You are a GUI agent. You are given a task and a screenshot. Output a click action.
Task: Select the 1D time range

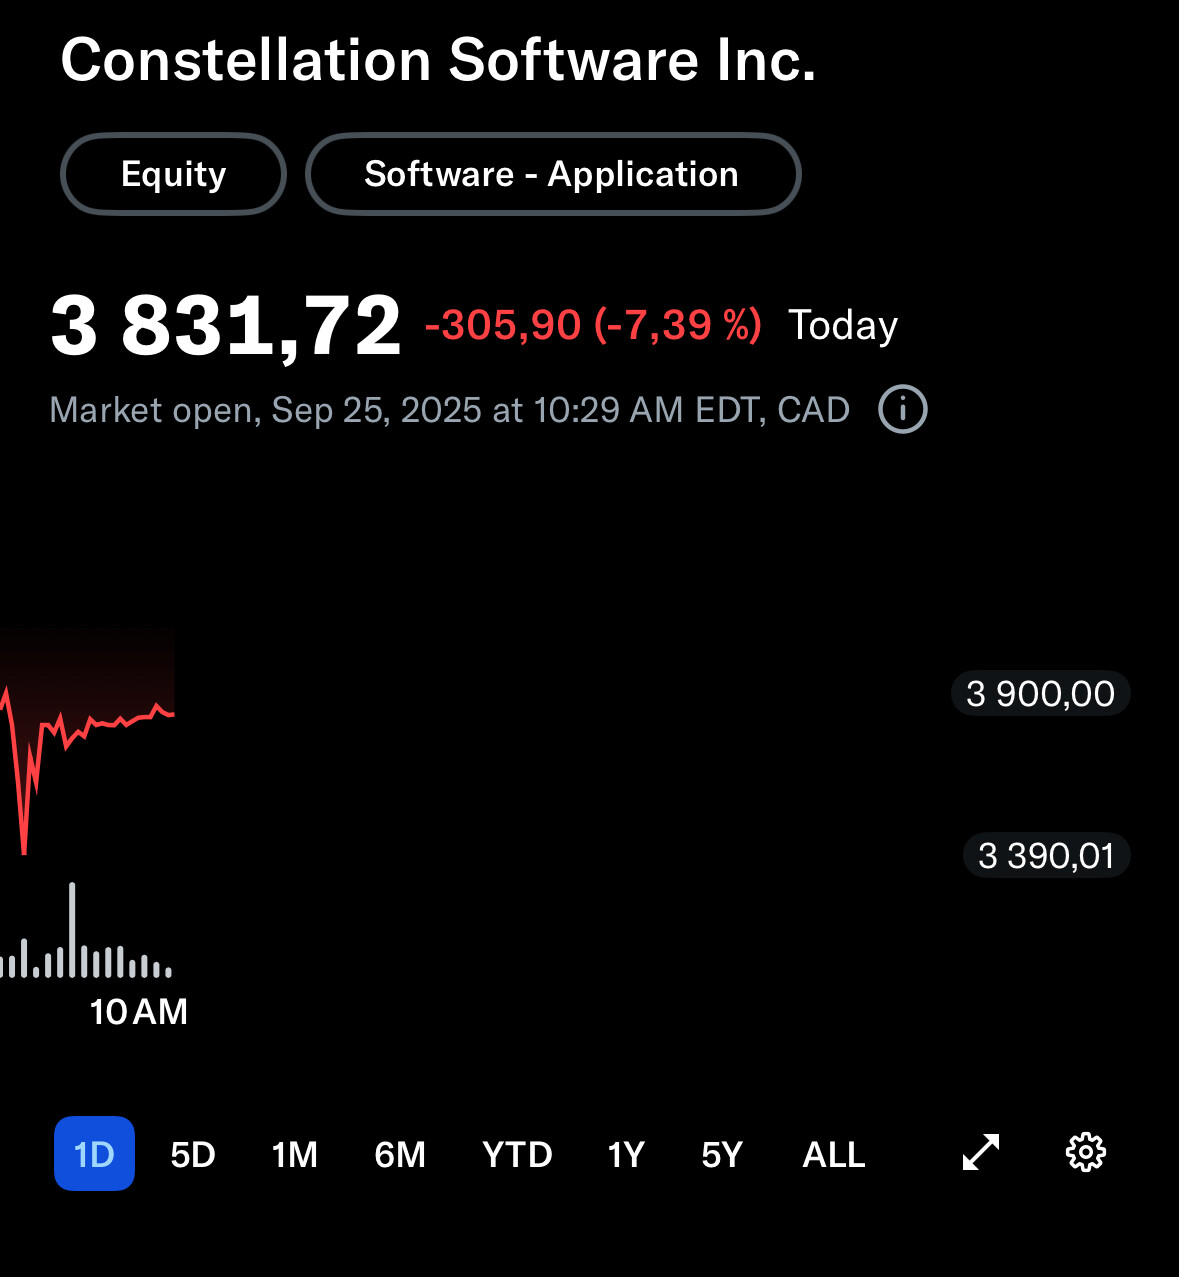(94, 1154)
